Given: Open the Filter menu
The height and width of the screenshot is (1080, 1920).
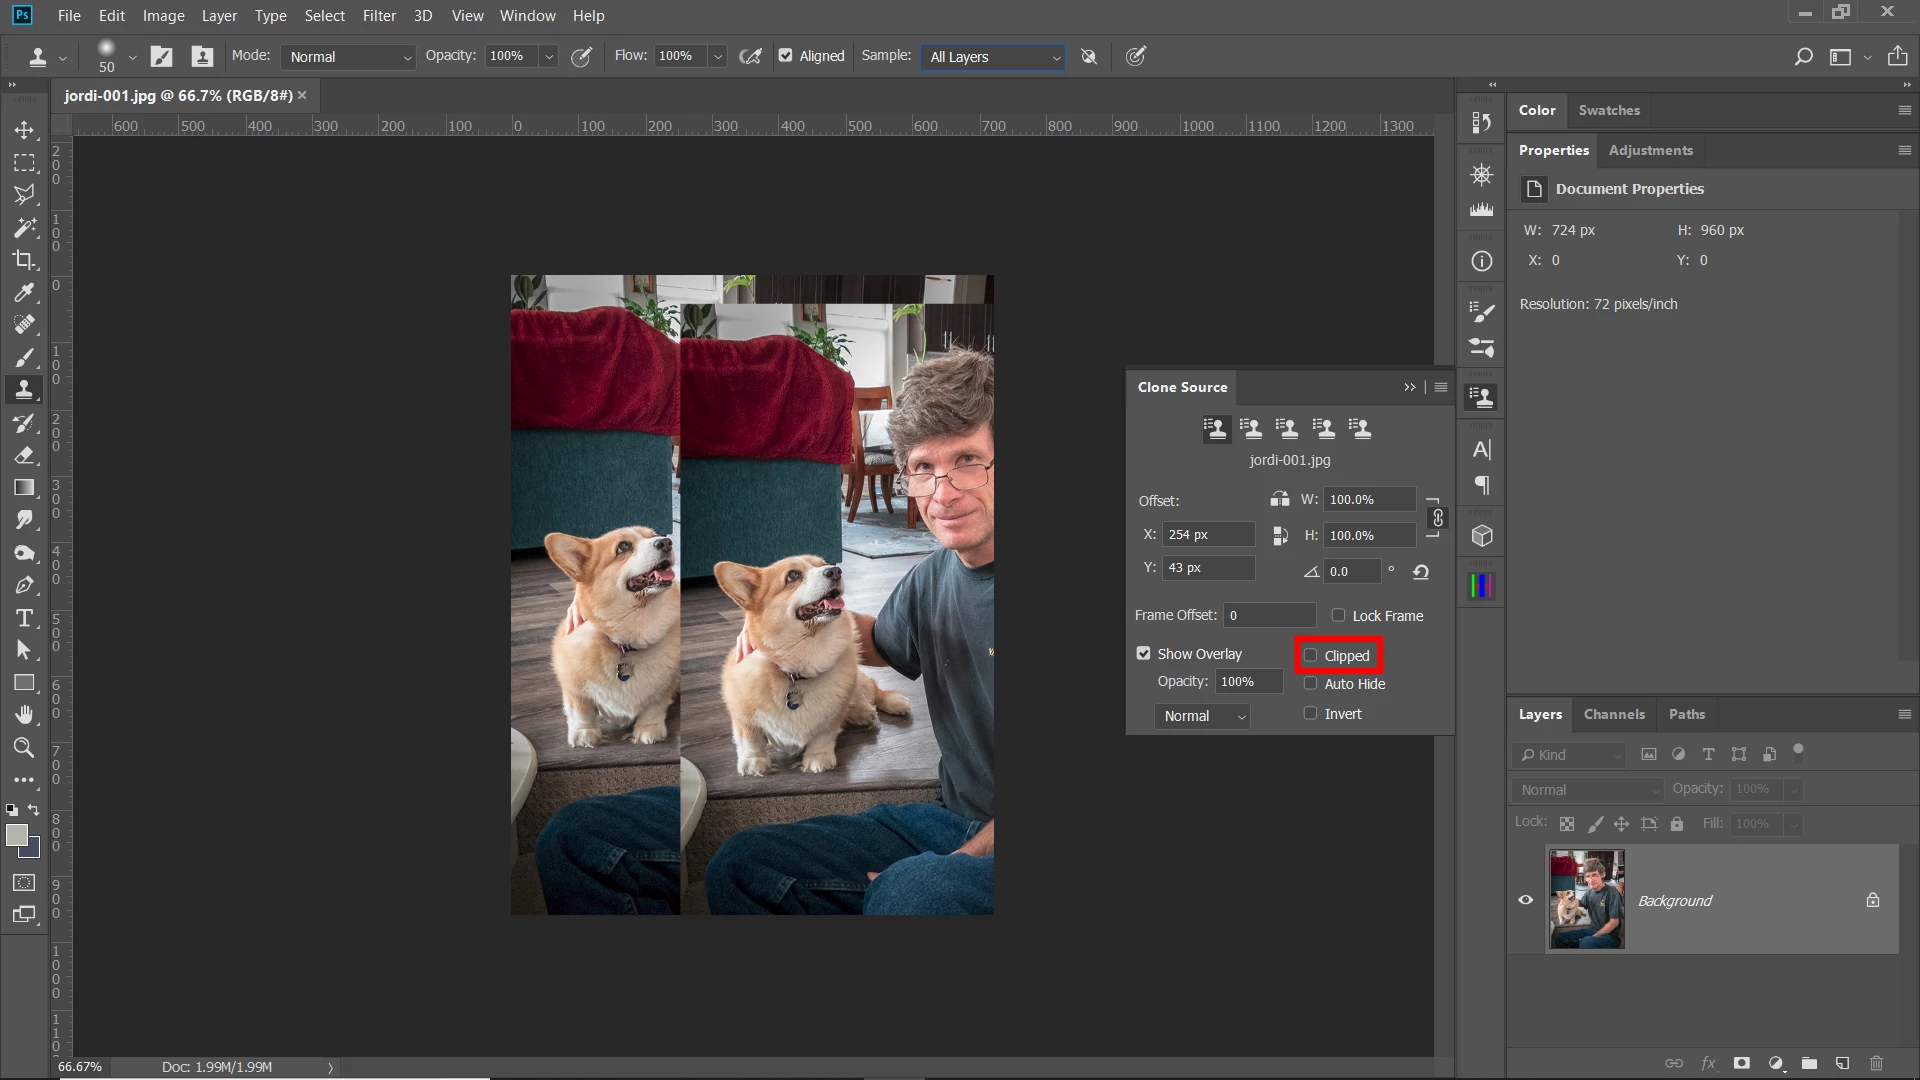Looking at the screenshot, I should pos(379,16).
